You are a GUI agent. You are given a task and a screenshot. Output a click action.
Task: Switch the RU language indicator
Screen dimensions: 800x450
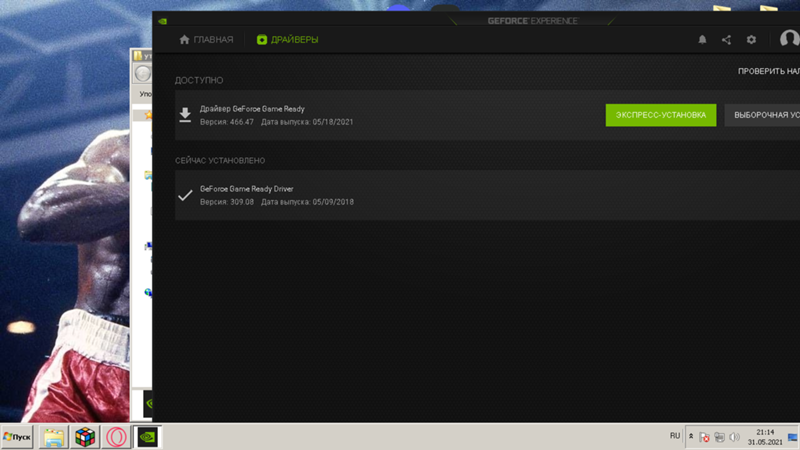(x=675, y=436)
